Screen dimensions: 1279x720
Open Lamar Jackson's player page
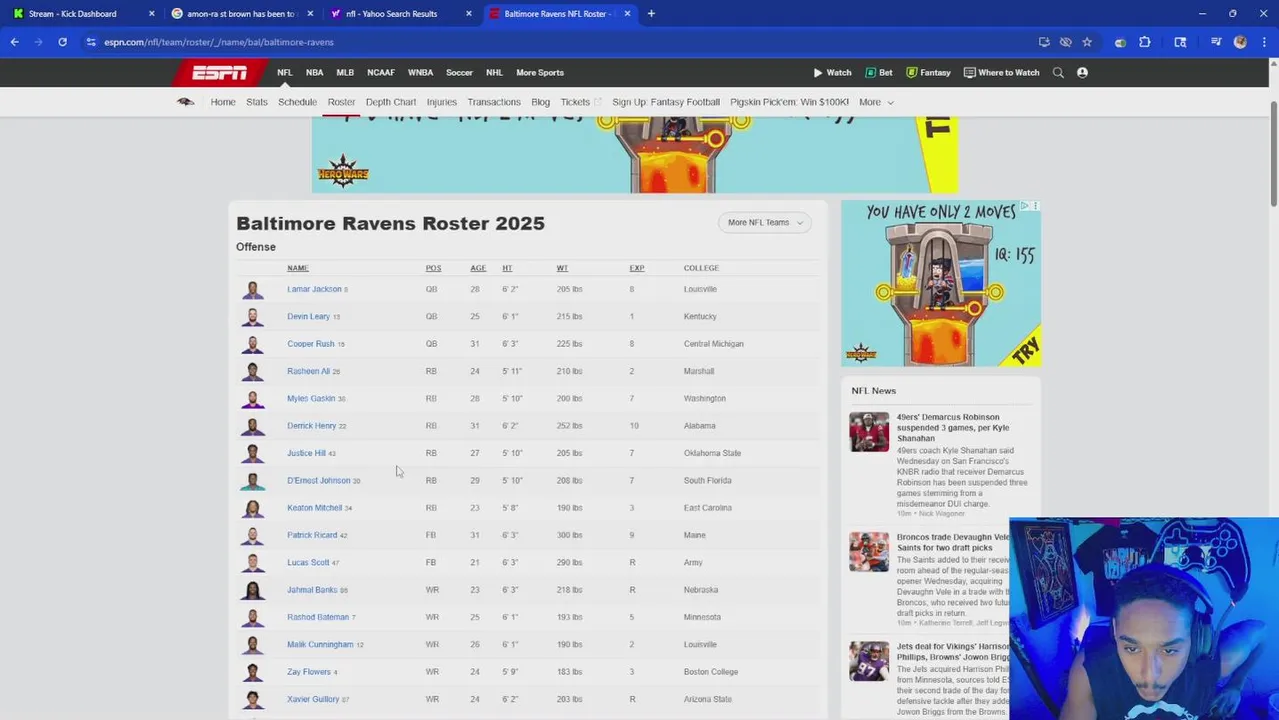click(x=314, y=289)
